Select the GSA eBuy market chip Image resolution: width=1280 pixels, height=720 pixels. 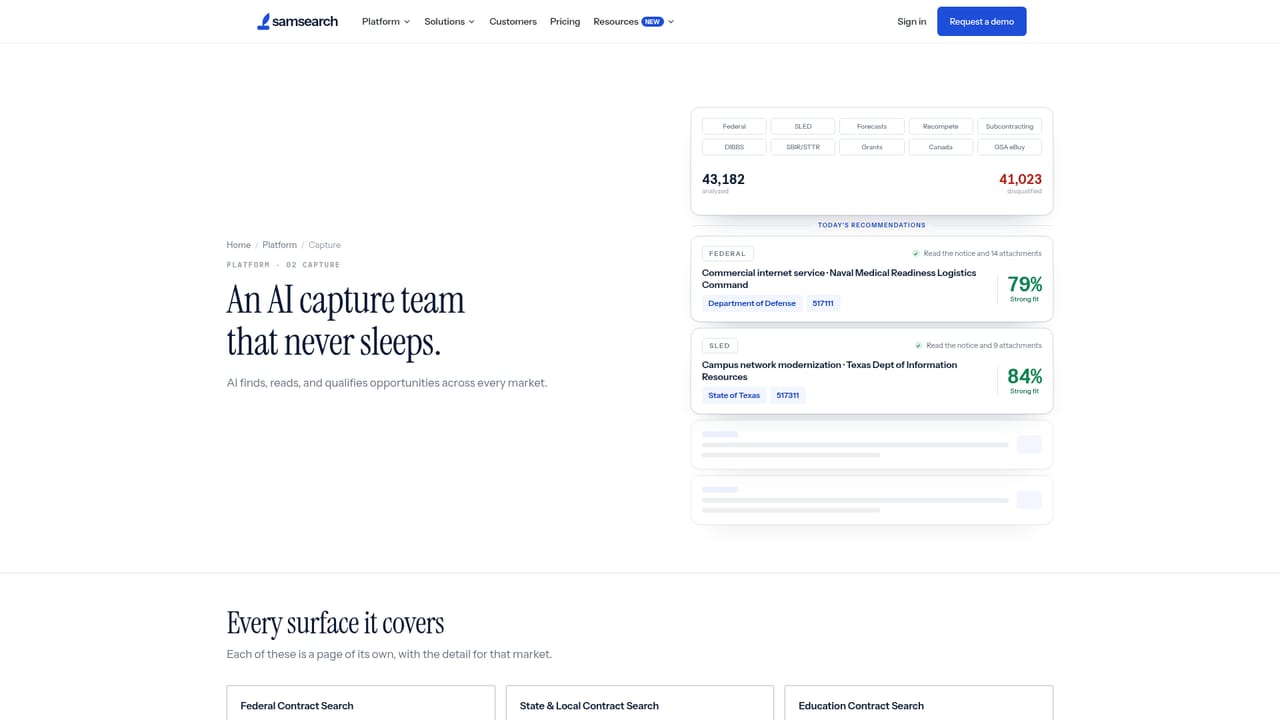(1009, 147)
